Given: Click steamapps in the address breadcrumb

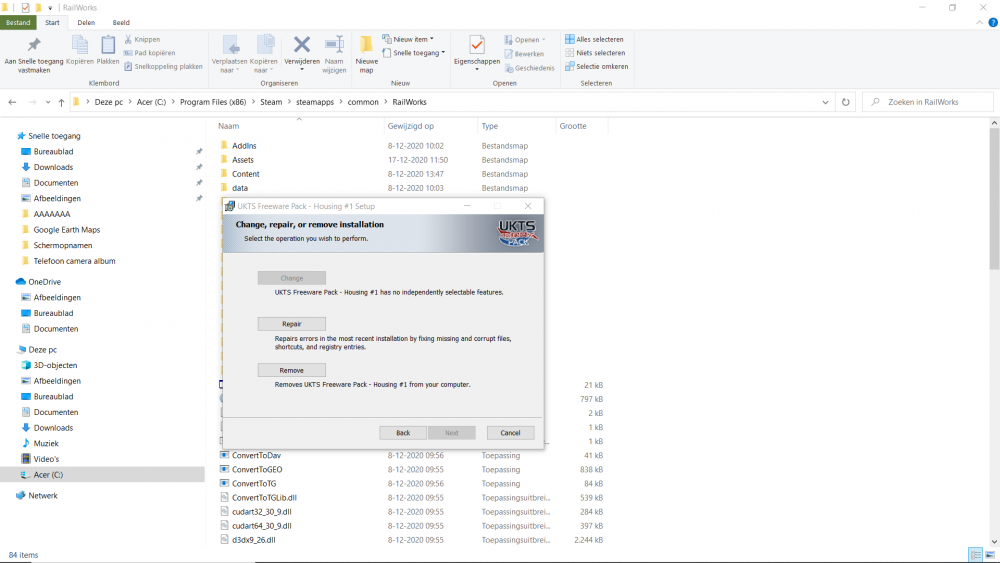Looking at the screenshot, I should point(315,102).
